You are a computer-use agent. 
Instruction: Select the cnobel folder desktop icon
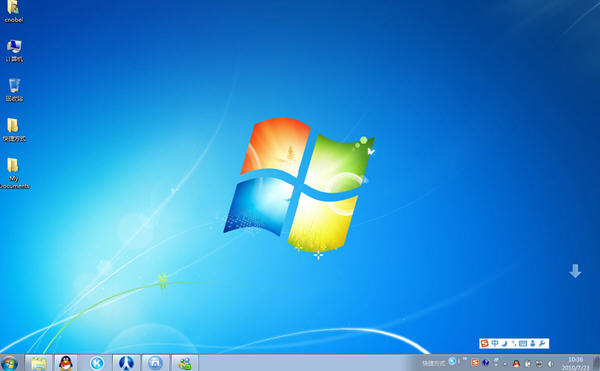(x=14, y=11)
